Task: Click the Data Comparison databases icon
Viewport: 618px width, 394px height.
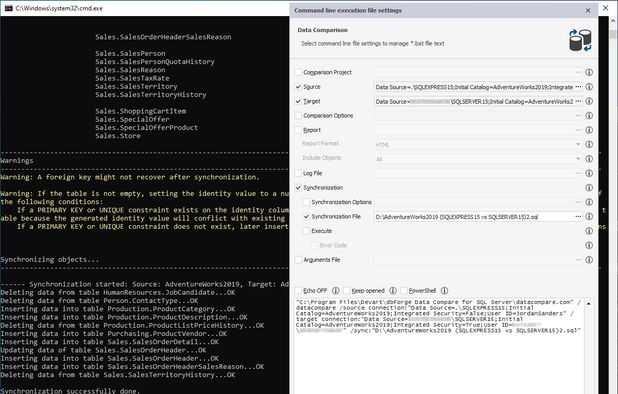Action: pos(580,40)
